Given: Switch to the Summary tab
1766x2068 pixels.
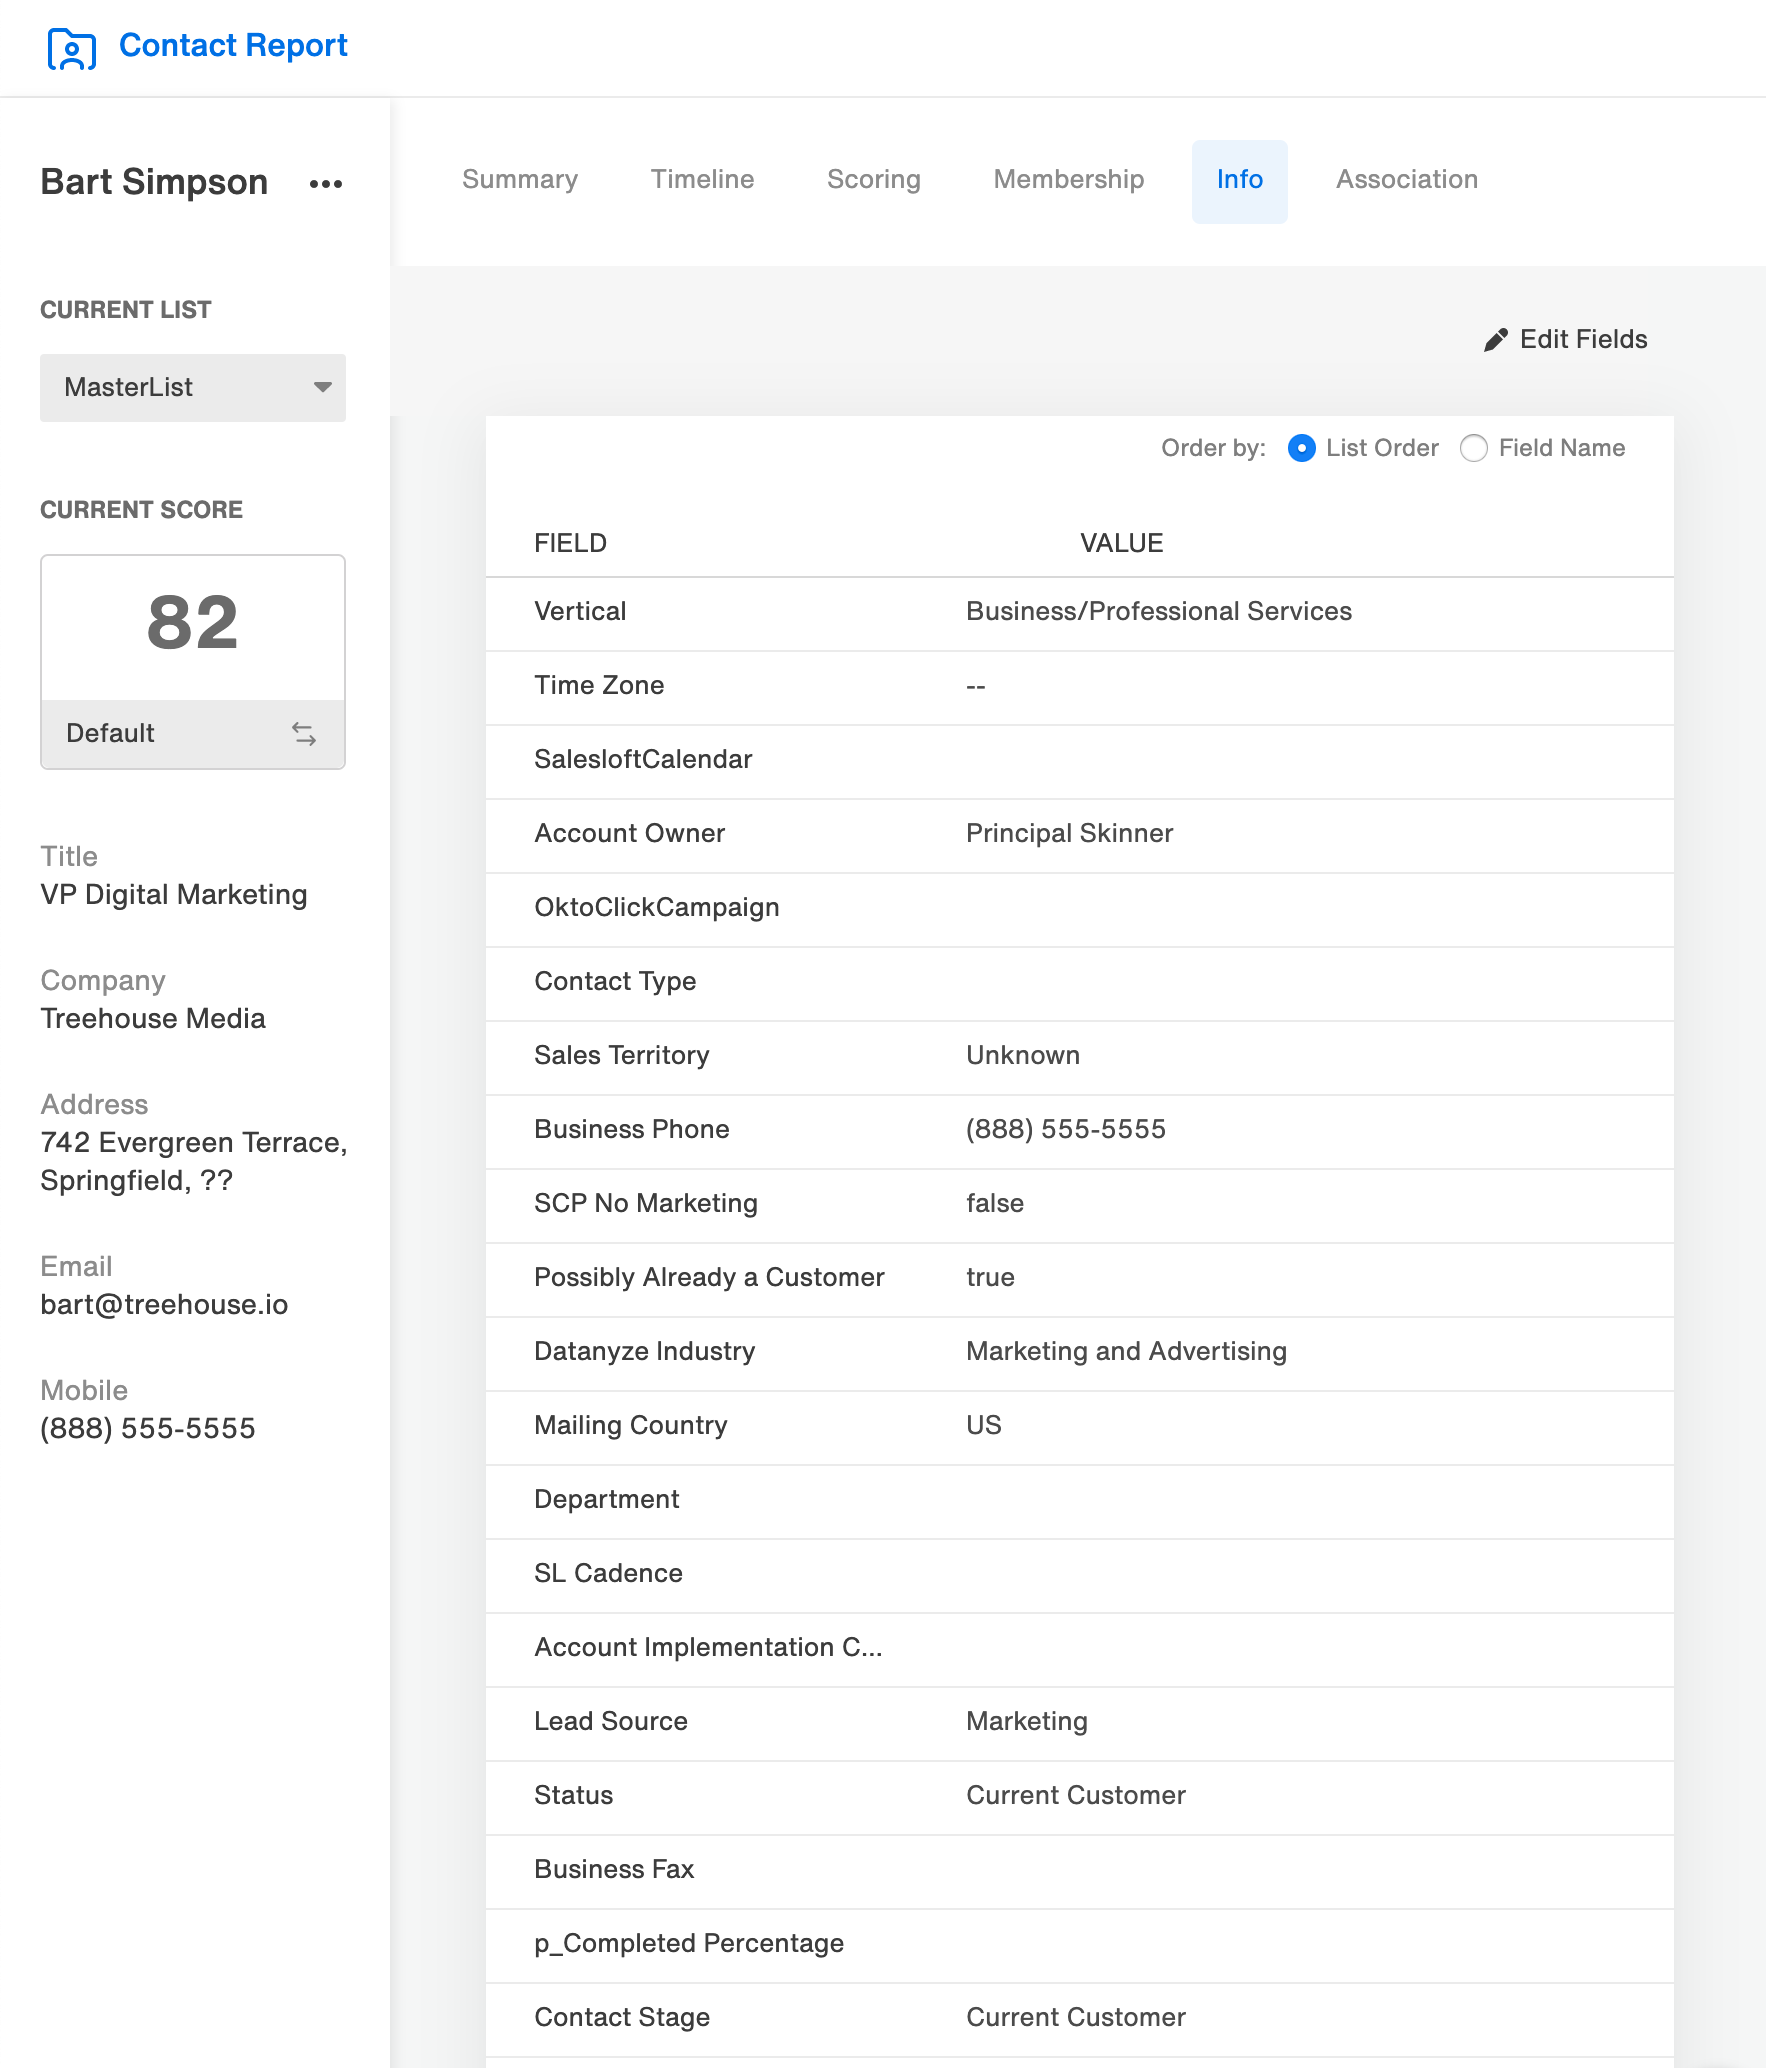Looking at the screenshot, I should click(520, 180).
